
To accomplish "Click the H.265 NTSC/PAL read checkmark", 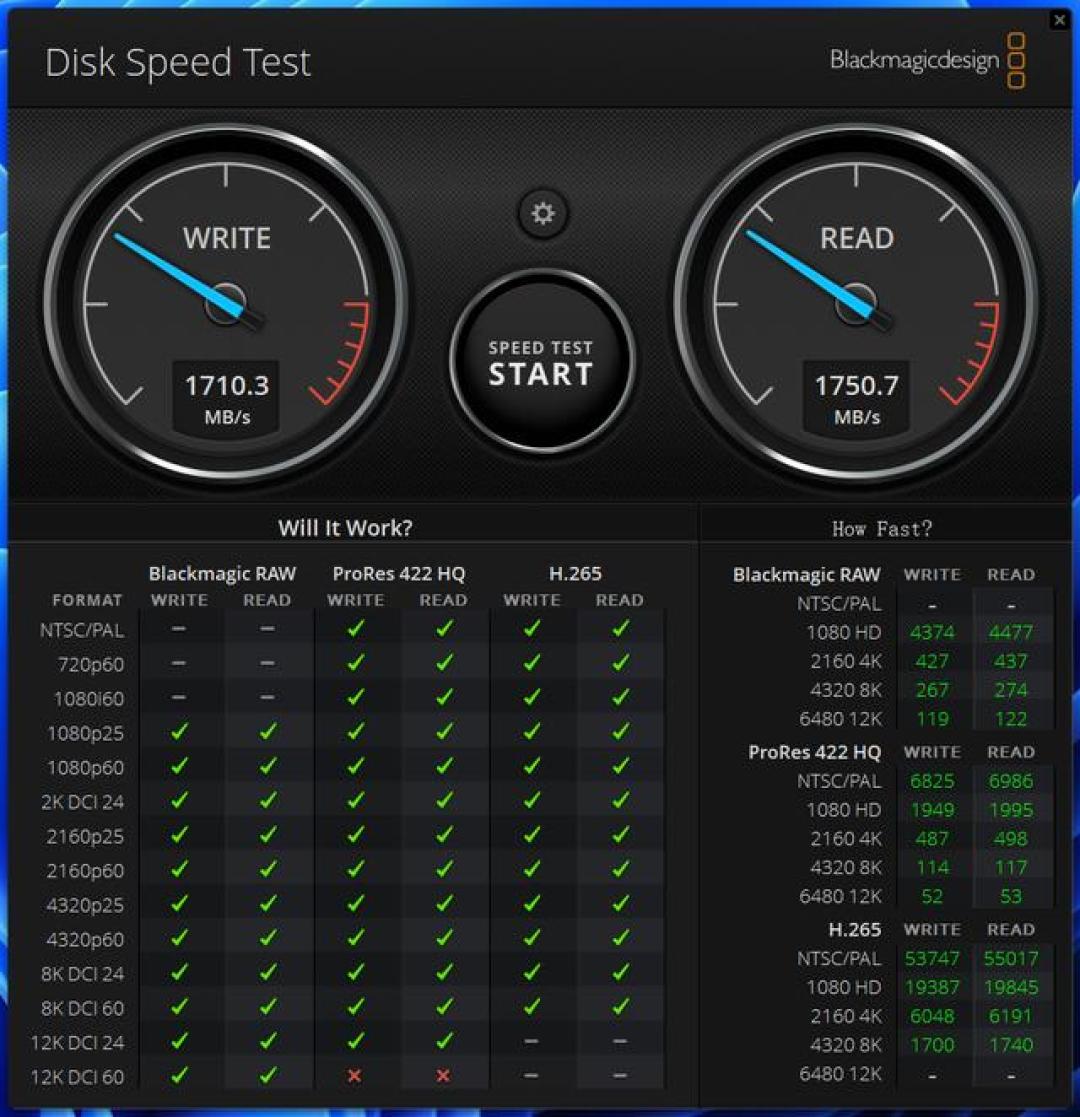I will click(x=621, y=628).
